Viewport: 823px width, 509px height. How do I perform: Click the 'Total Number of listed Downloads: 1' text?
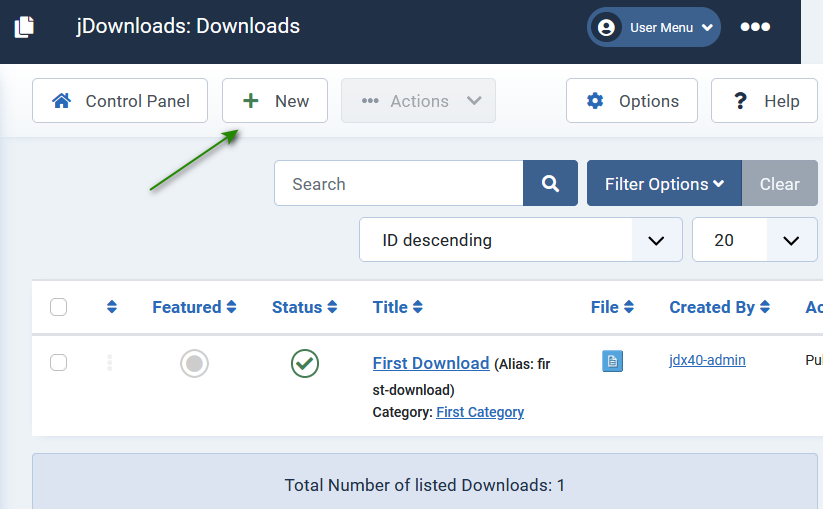[x=425, y=485]
